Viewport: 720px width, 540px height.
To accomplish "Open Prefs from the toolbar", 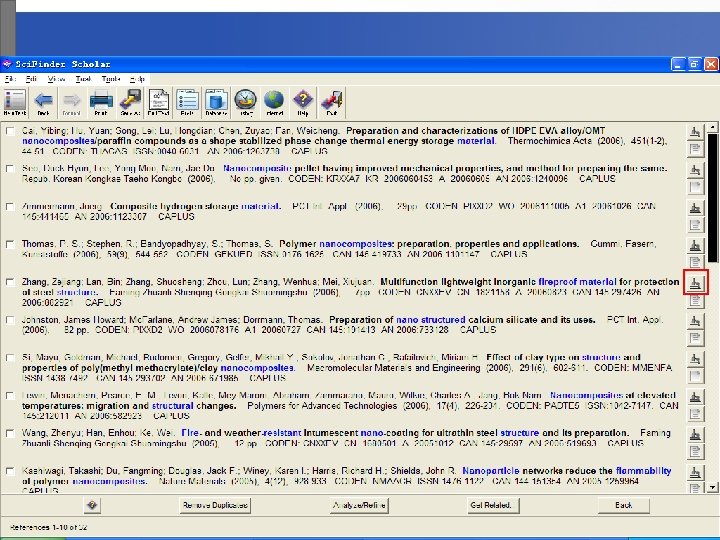I will coord(187,102).
